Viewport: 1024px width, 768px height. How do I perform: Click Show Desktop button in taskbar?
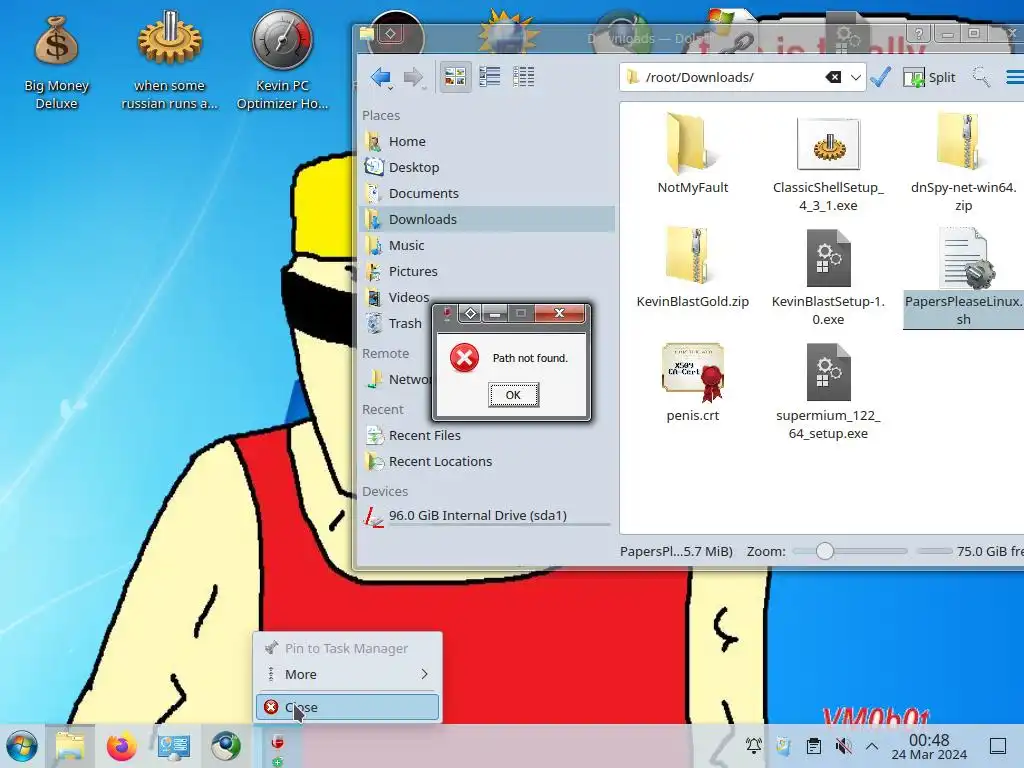(x=998, y=746)
